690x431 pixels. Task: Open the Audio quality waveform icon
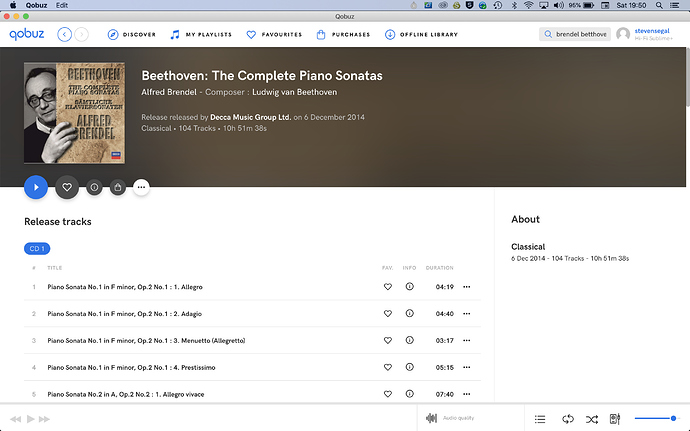(x=432, y=418)
